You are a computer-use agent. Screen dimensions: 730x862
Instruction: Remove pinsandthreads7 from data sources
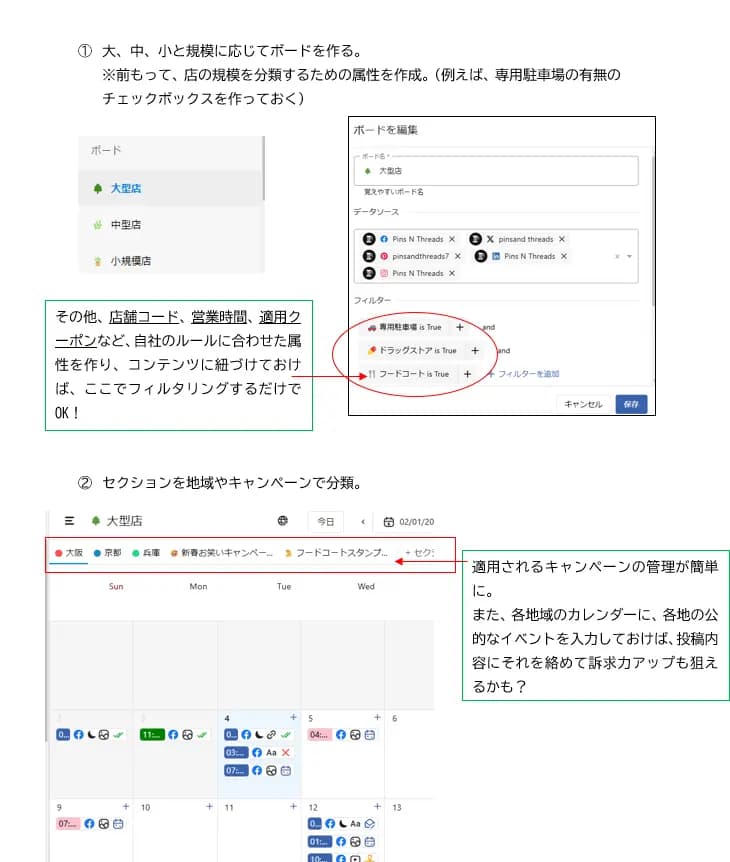(456, 256)
